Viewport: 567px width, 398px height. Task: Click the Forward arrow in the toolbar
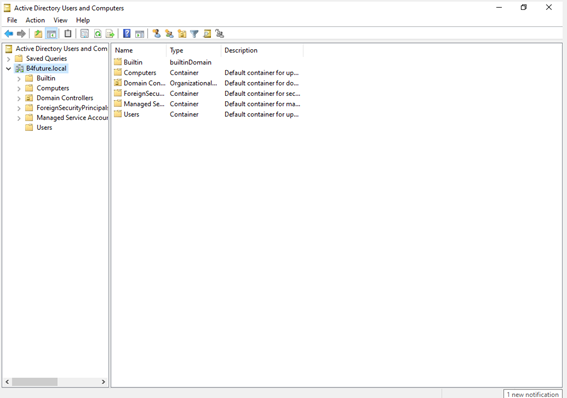click(x=21, y=34)
